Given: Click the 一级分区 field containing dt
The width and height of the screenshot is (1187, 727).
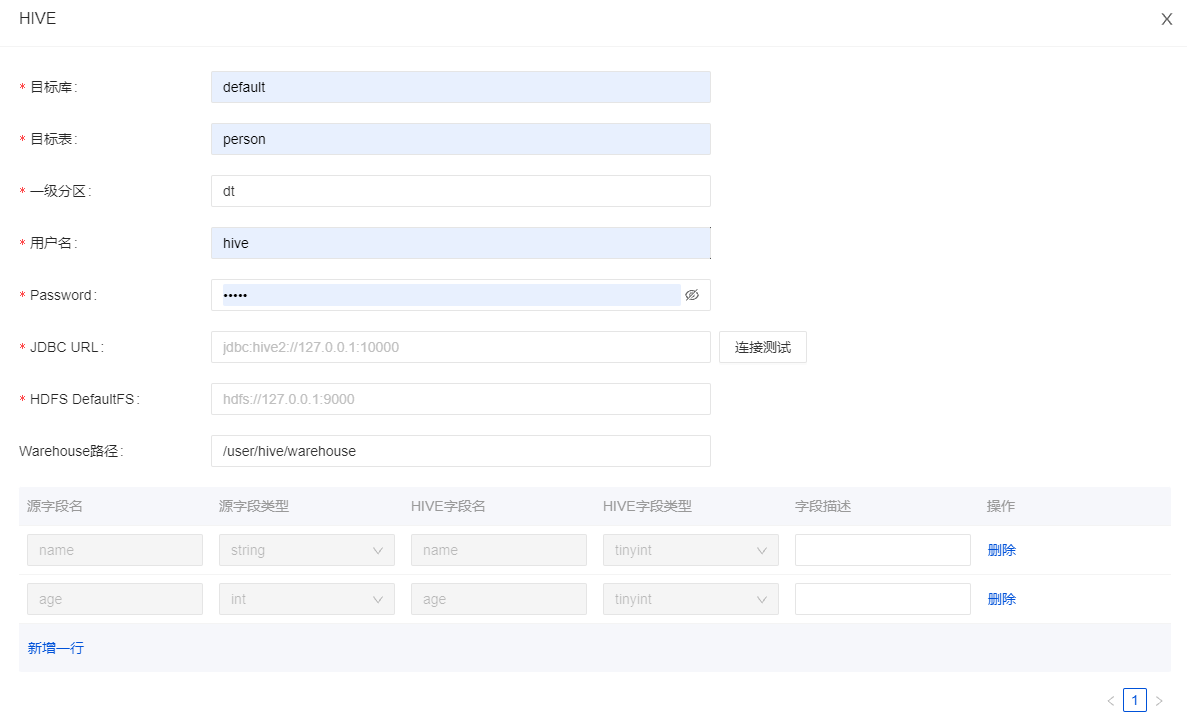Looking at the screenshot, I should point(460,191).
